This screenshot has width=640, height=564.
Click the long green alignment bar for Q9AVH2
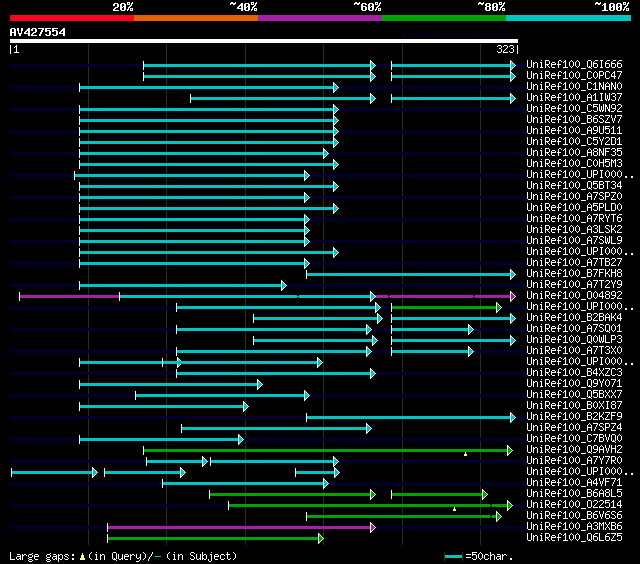tap(328, 451)
